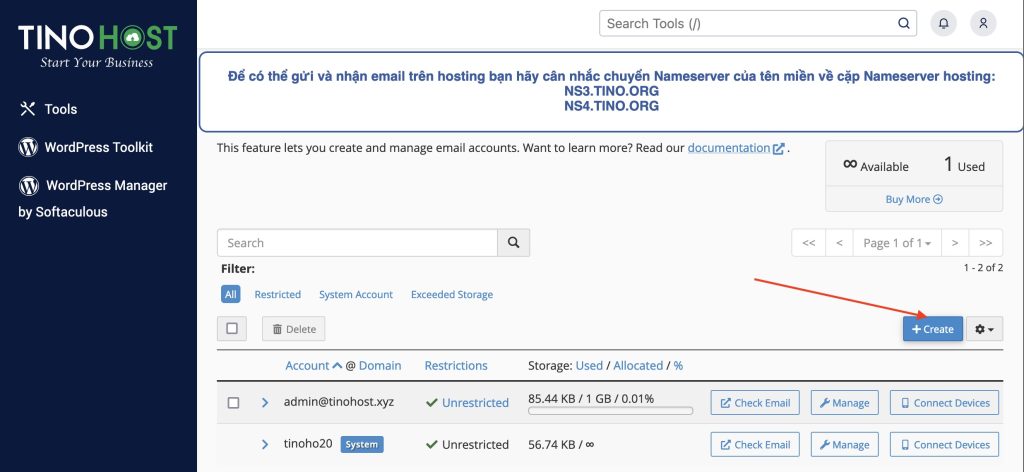Screen dimensions: 1024x472
Task: Sort by Allocated storage header
Action: pos(638,366)
